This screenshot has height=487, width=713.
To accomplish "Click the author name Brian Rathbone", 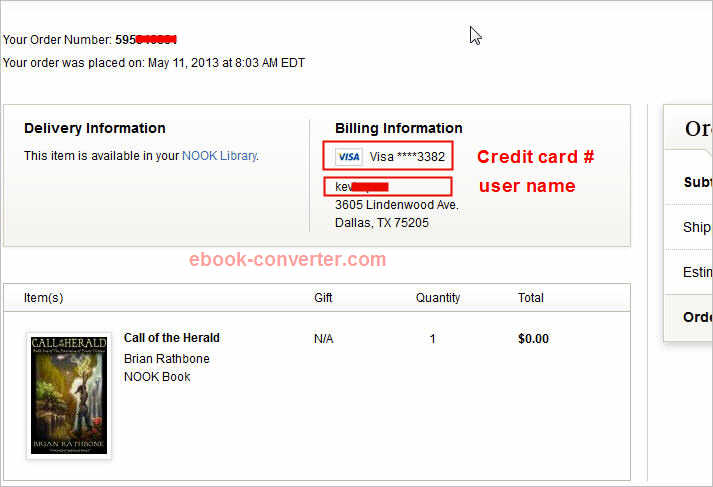I will [166, 359].
